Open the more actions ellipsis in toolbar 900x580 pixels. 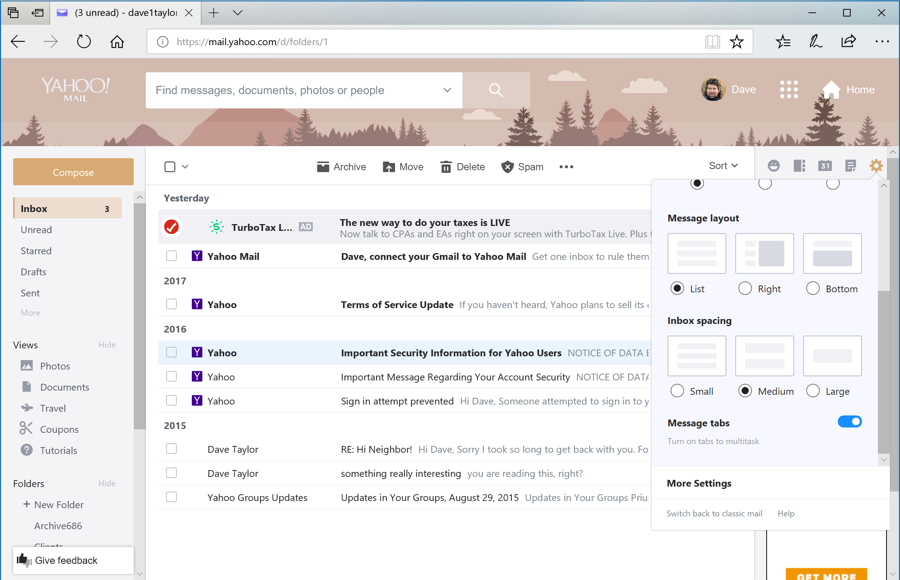point(567,167)
